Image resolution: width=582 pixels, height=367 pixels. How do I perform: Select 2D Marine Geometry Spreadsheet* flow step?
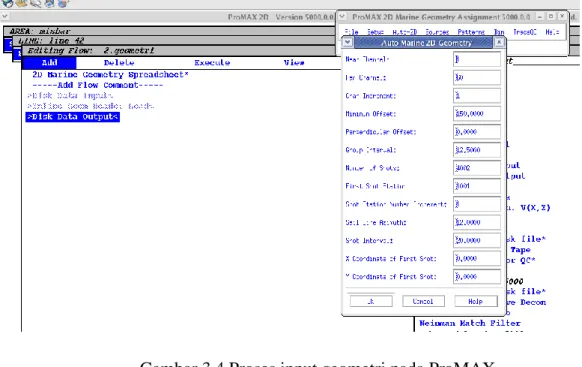[110, 75]
